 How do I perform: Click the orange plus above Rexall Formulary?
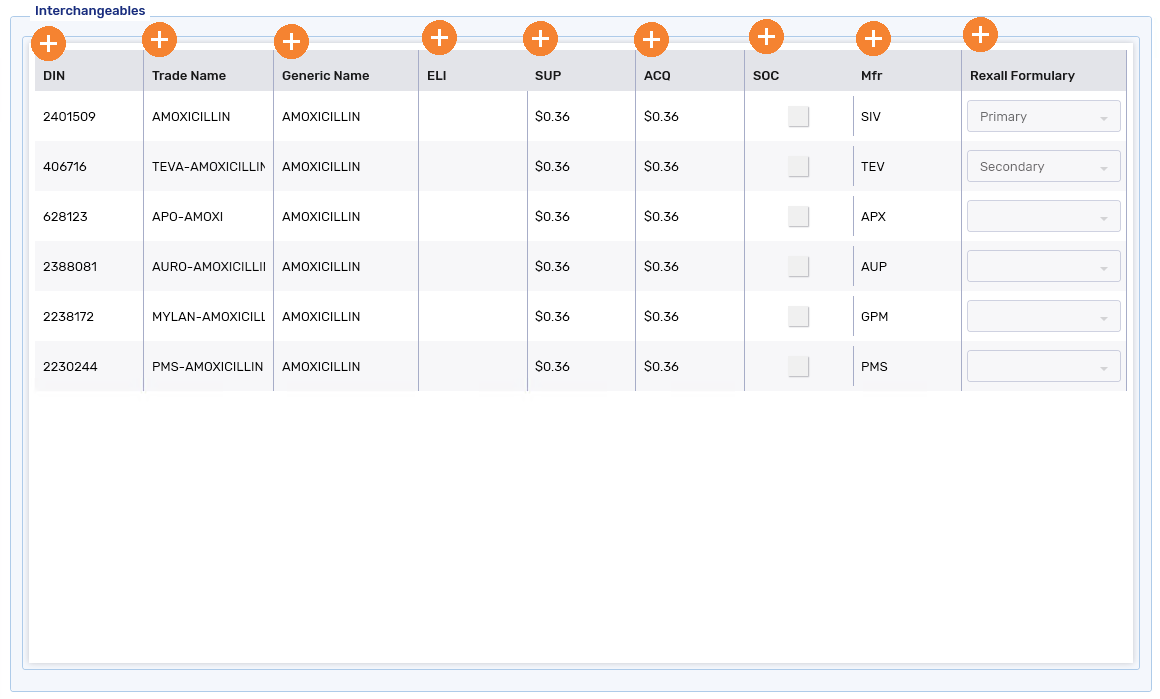pyautogui.click(x=980, y=35)
